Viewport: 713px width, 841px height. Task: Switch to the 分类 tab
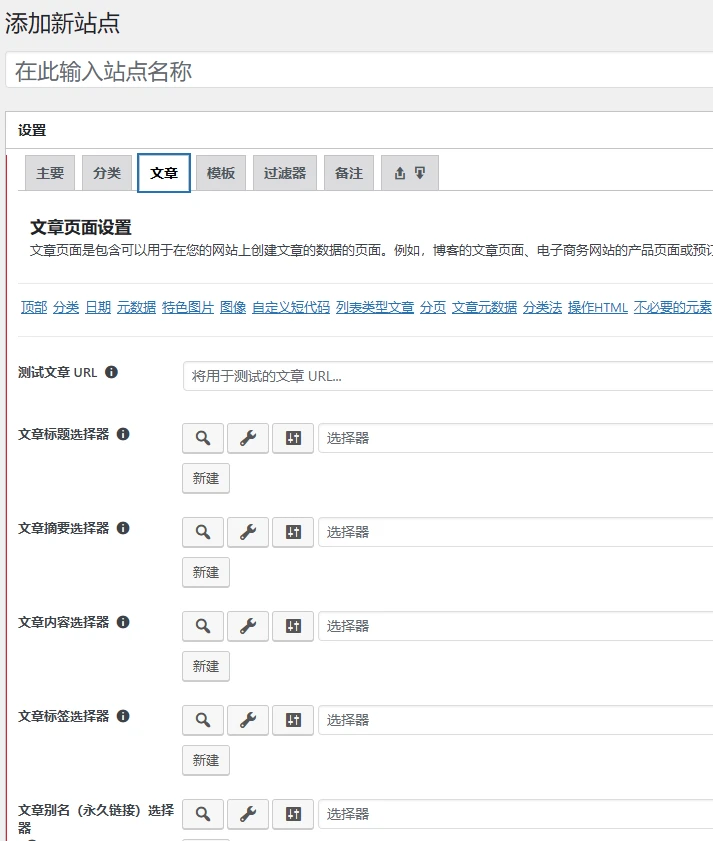pos(107,173)
